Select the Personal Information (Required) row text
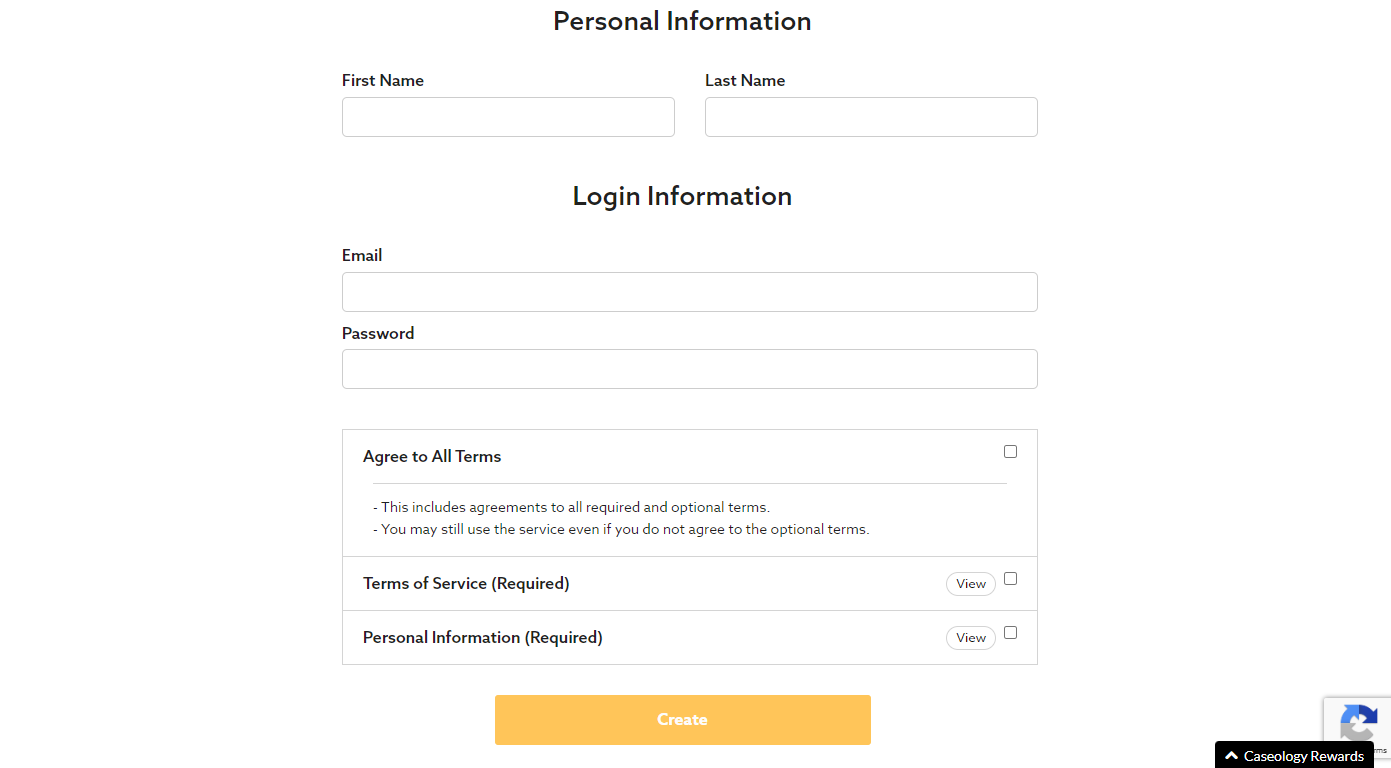The image size is (1391, 768). 483,637
